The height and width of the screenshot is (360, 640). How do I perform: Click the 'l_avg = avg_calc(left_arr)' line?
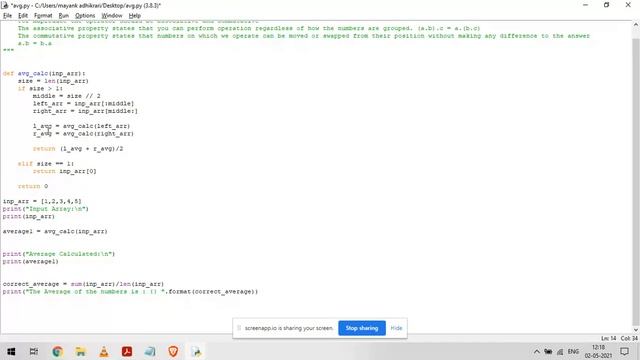[81, 126]
